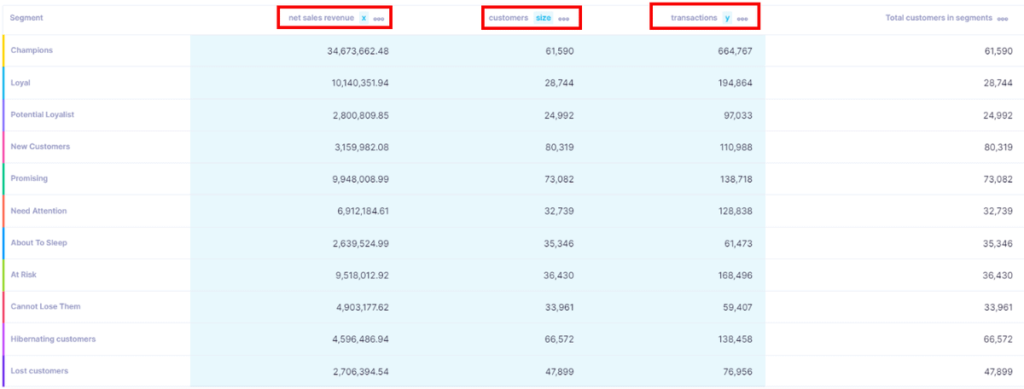The width and height of the screenshot is (1024, 389).
Task: Click the yellow color bar beside Champions
Action: click(x=4, y=50)
